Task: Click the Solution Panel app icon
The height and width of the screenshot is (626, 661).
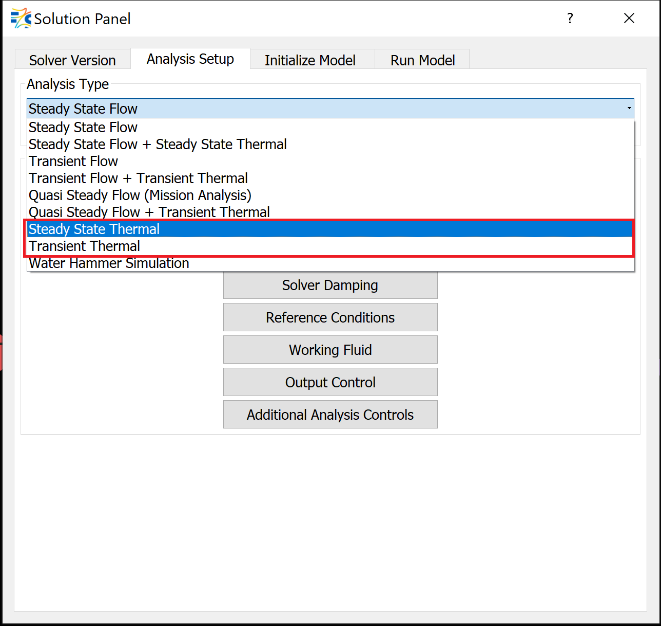Action: pos(20,18)
